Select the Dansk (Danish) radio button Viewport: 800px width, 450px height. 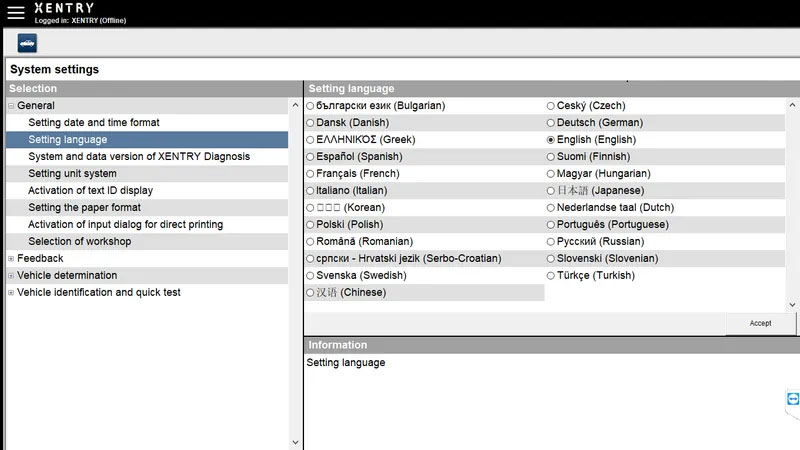310,123
